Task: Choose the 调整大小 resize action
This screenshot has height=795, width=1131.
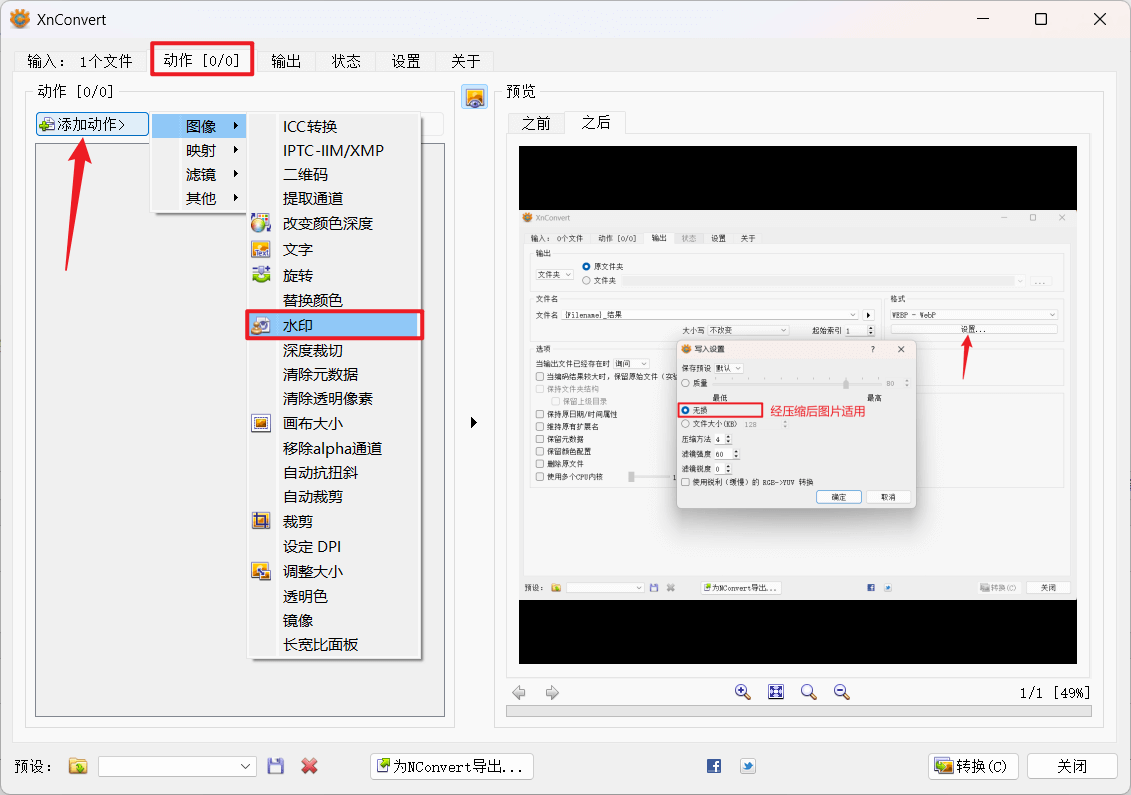Action: pos(334,571)
